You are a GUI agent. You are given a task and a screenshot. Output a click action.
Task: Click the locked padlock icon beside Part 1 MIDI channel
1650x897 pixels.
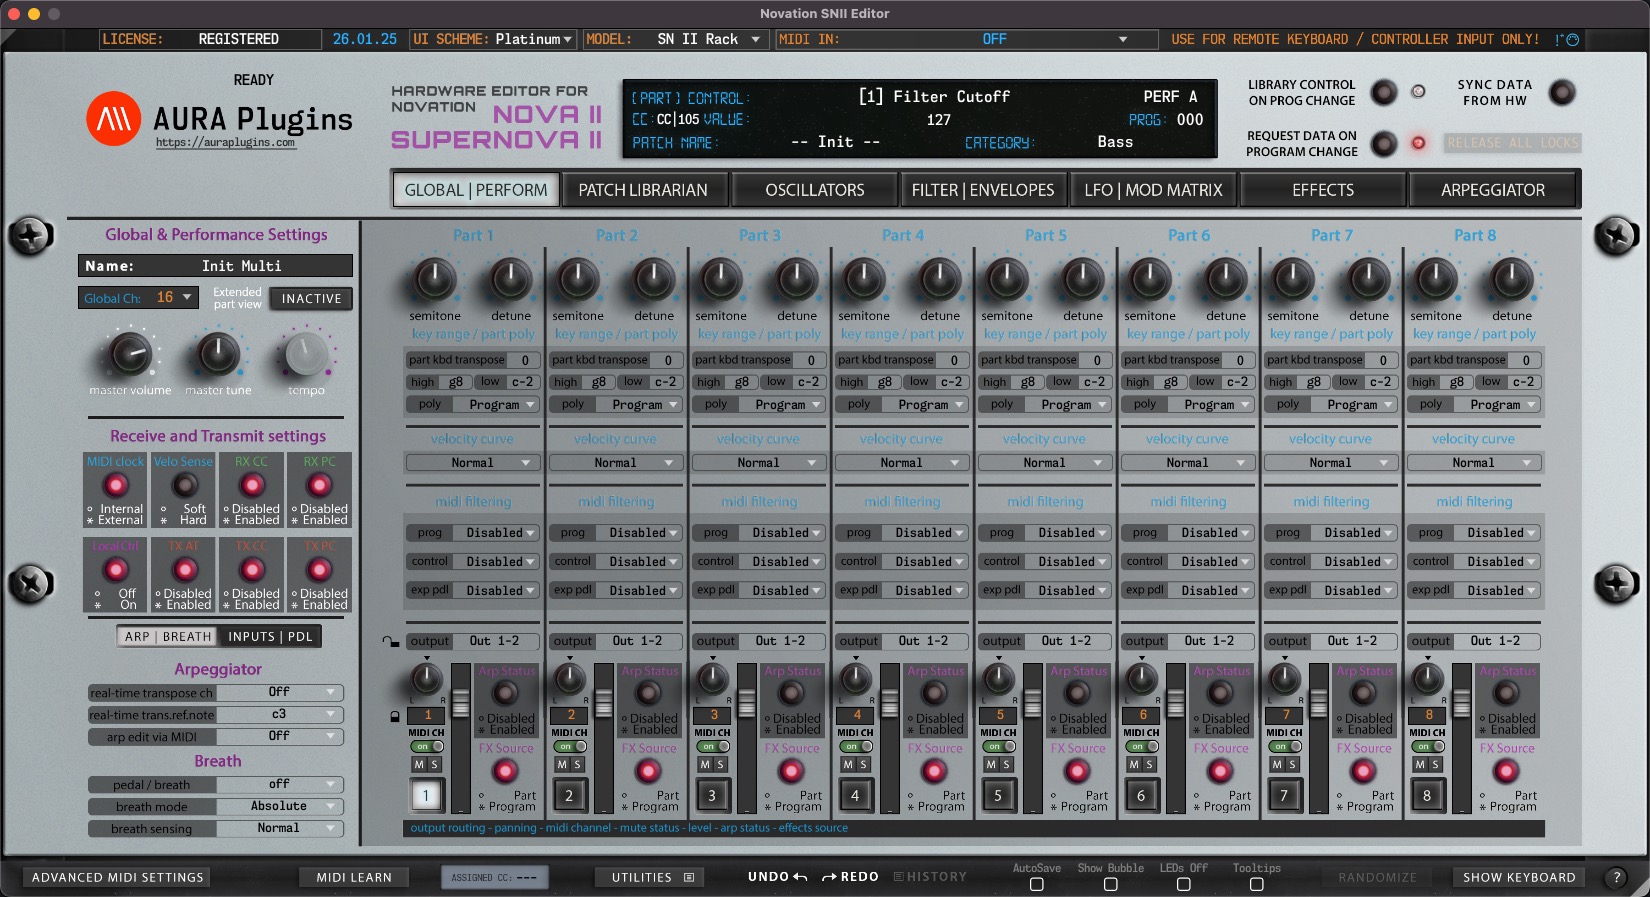click(x=395, y=716)
